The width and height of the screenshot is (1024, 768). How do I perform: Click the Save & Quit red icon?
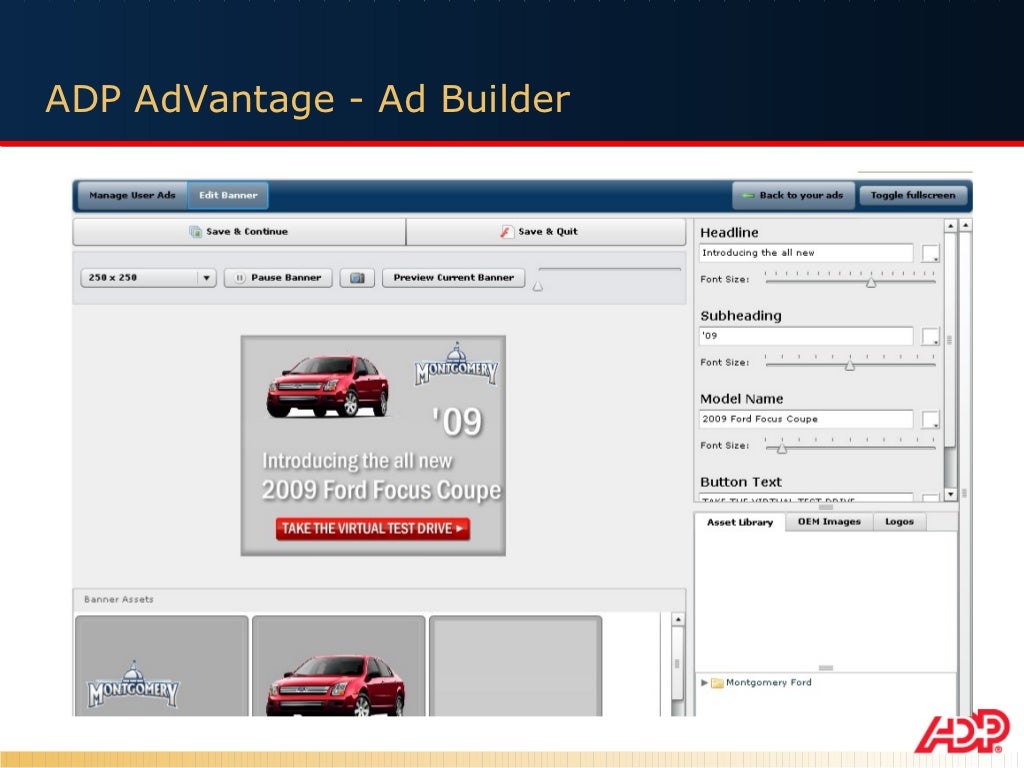[x=507, y=232]
